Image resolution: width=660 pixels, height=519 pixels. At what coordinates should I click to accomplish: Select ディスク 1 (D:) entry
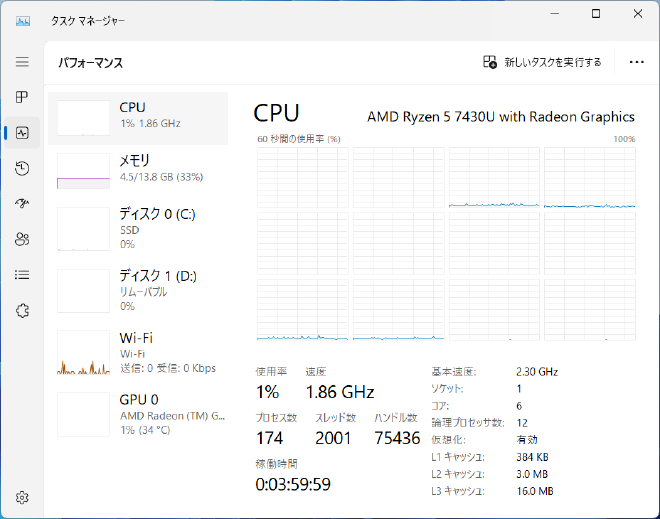click(138, 290)
